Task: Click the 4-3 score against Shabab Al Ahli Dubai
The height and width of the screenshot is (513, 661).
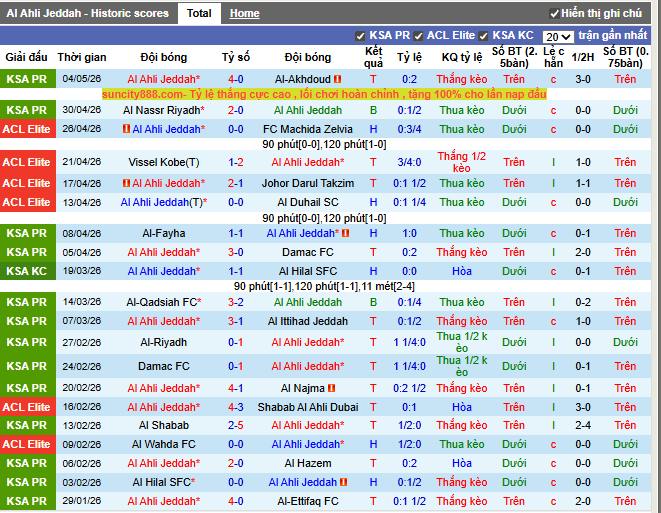Action: tap(236, 407)
